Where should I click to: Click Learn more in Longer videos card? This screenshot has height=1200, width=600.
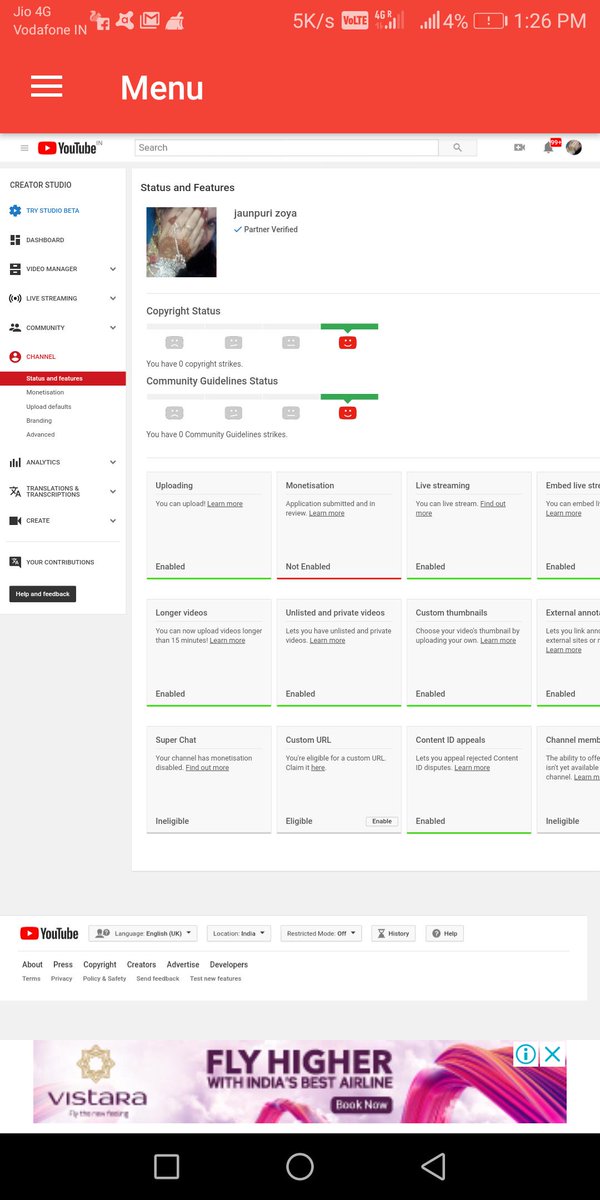point(227,640)
